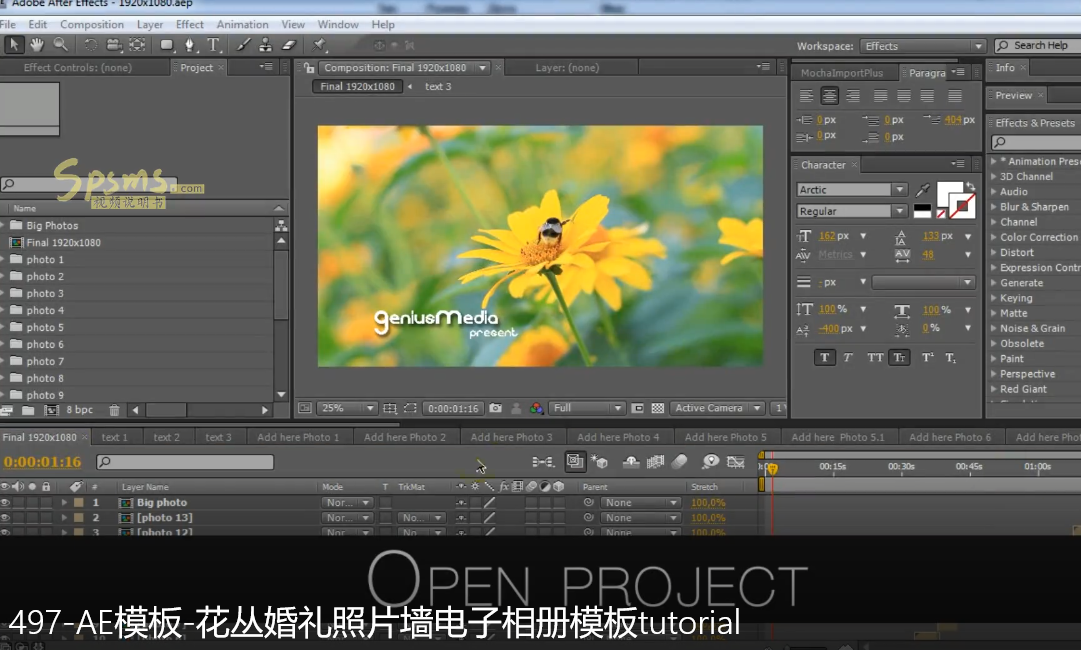Click the timeline current time indicator

coord(773,469)
